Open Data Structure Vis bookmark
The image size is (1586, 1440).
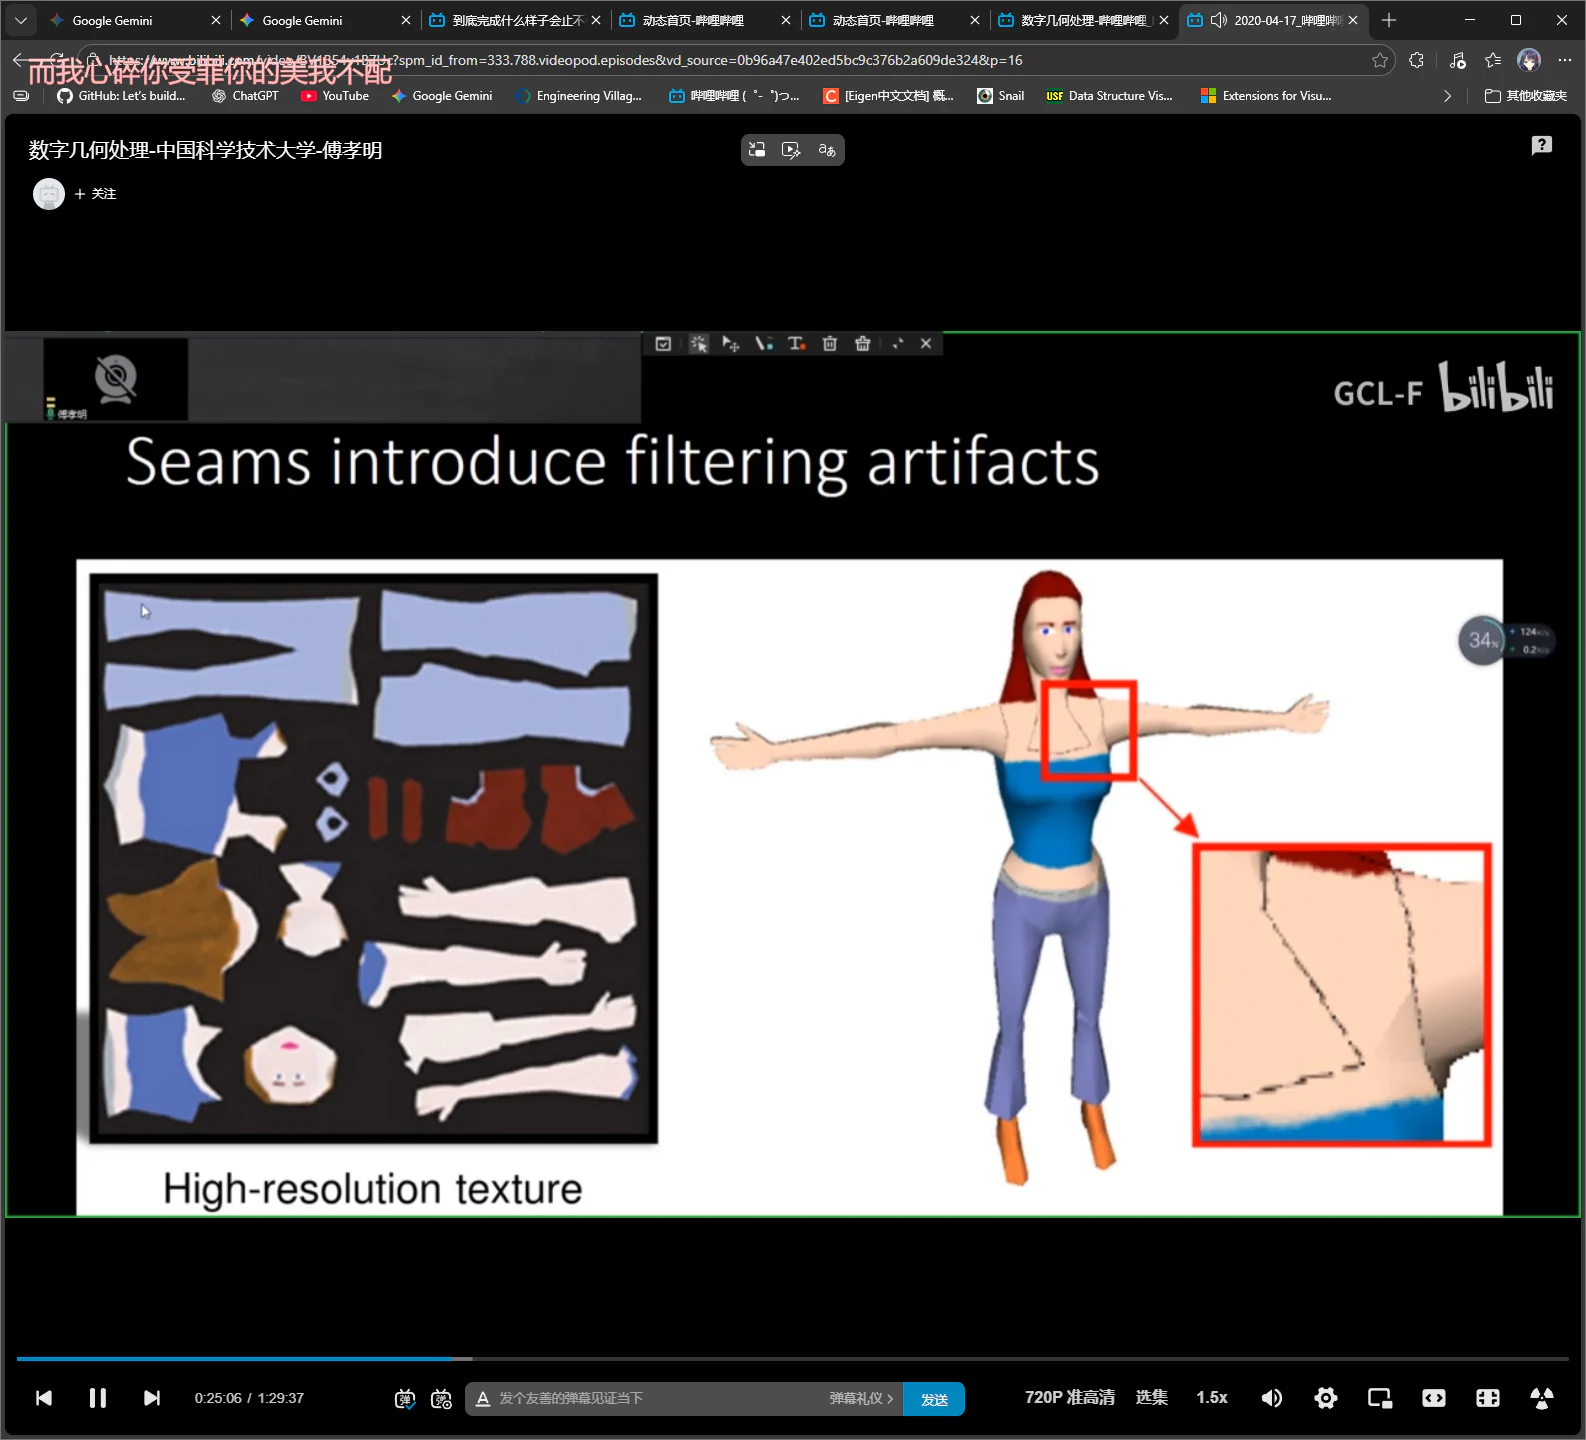tap(1109, 96)
